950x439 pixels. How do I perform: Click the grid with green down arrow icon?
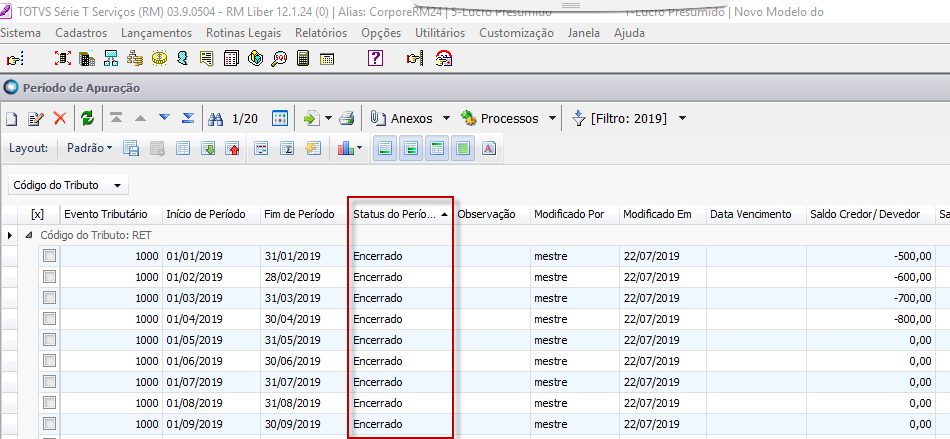tap(208, 148)
